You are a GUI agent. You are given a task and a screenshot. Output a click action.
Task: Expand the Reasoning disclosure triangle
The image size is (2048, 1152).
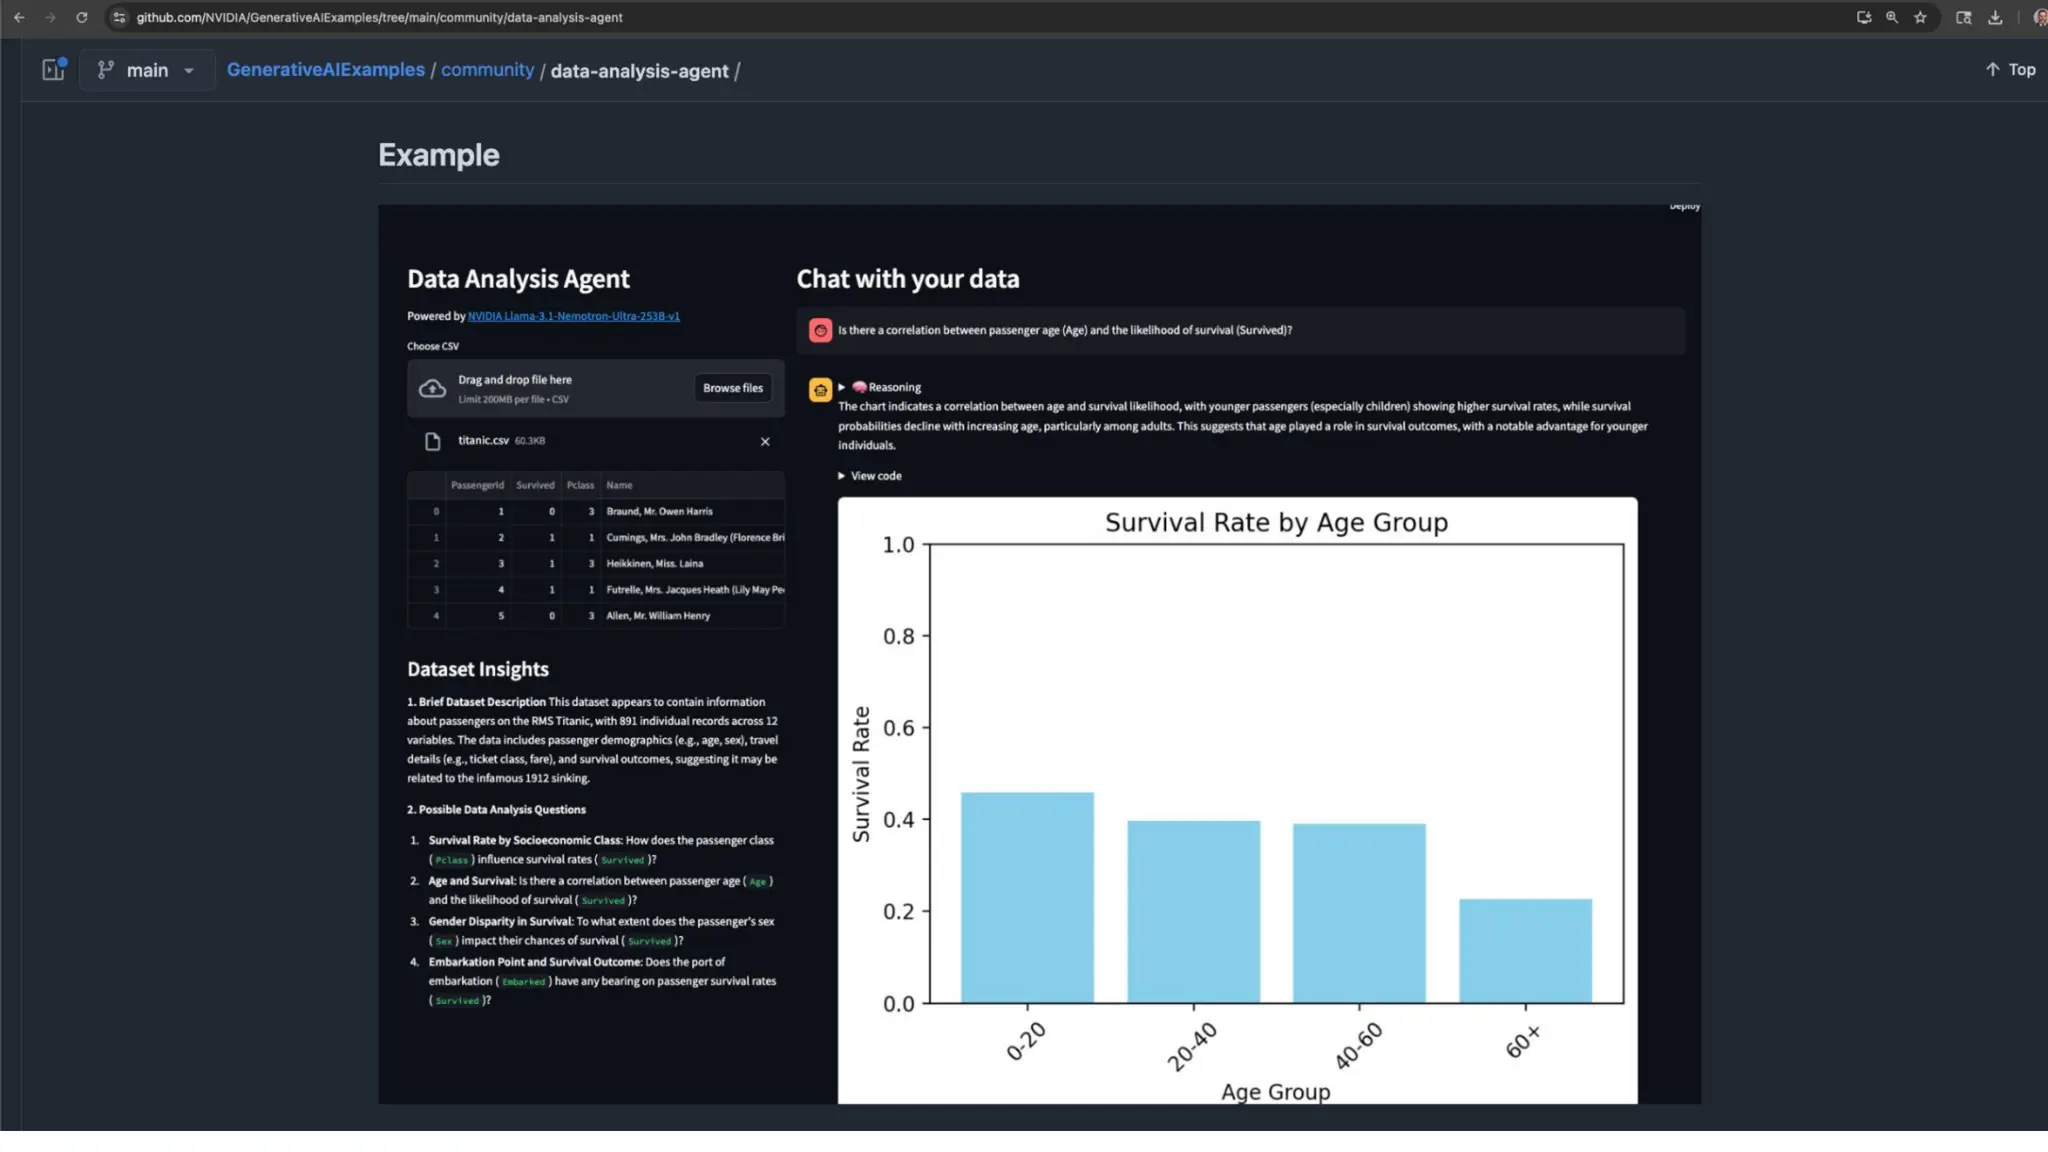(x=842, y=387)
